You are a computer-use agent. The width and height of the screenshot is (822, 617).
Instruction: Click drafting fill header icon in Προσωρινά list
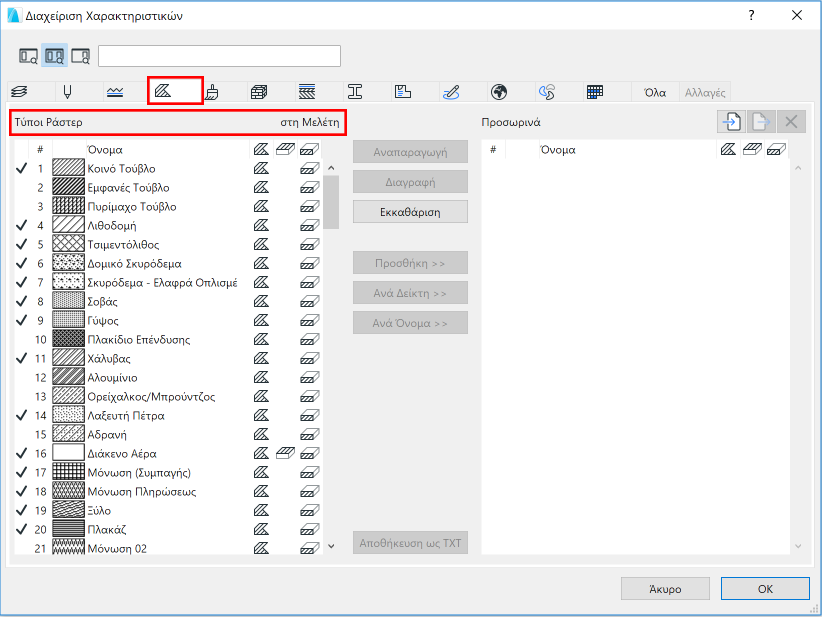tap(728, 149)
